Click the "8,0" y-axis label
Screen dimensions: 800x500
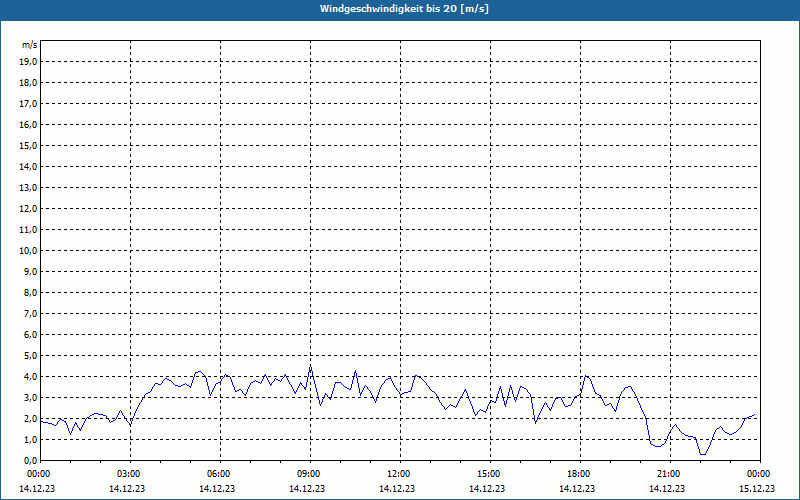[30, 292]
